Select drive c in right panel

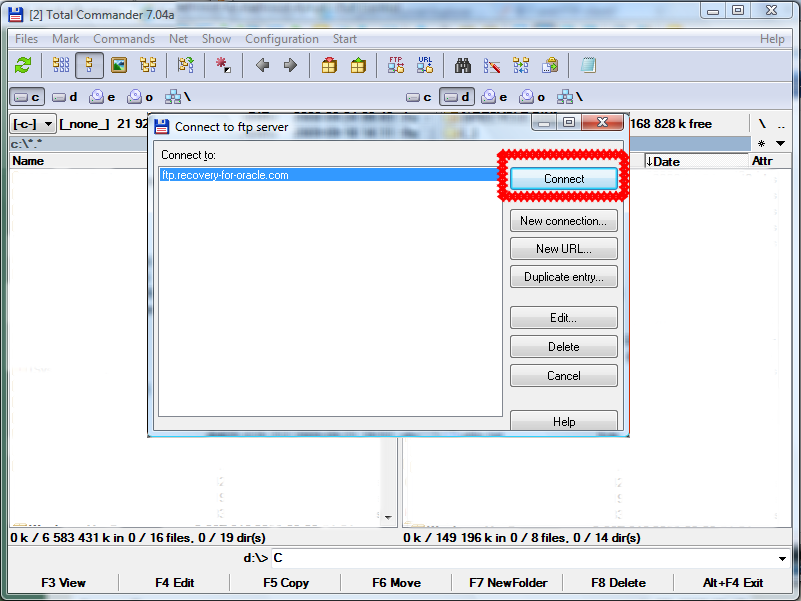tap(419, 97)
